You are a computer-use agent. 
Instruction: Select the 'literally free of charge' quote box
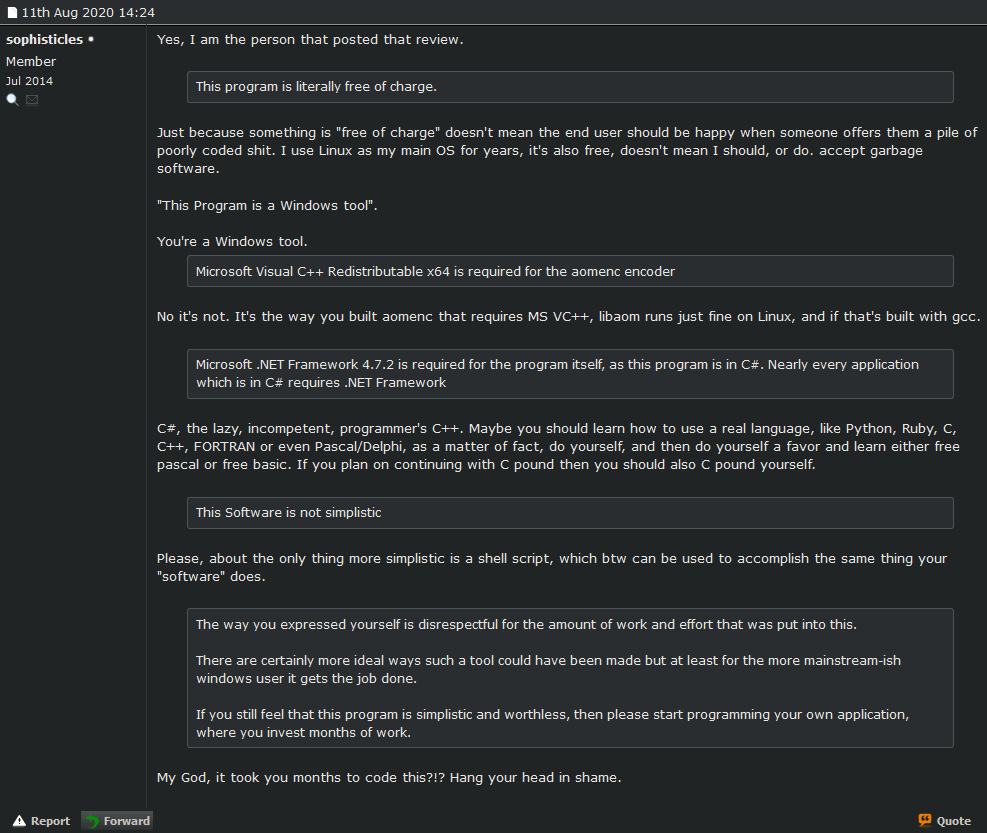click(x=570, y=87)
